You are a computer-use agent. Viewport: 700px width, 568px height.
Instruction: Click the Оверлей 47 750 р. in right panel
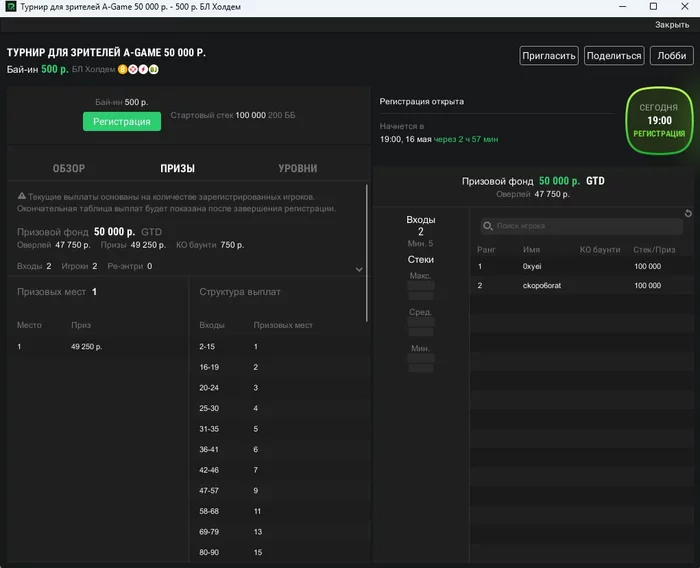[x=533, y=194]
